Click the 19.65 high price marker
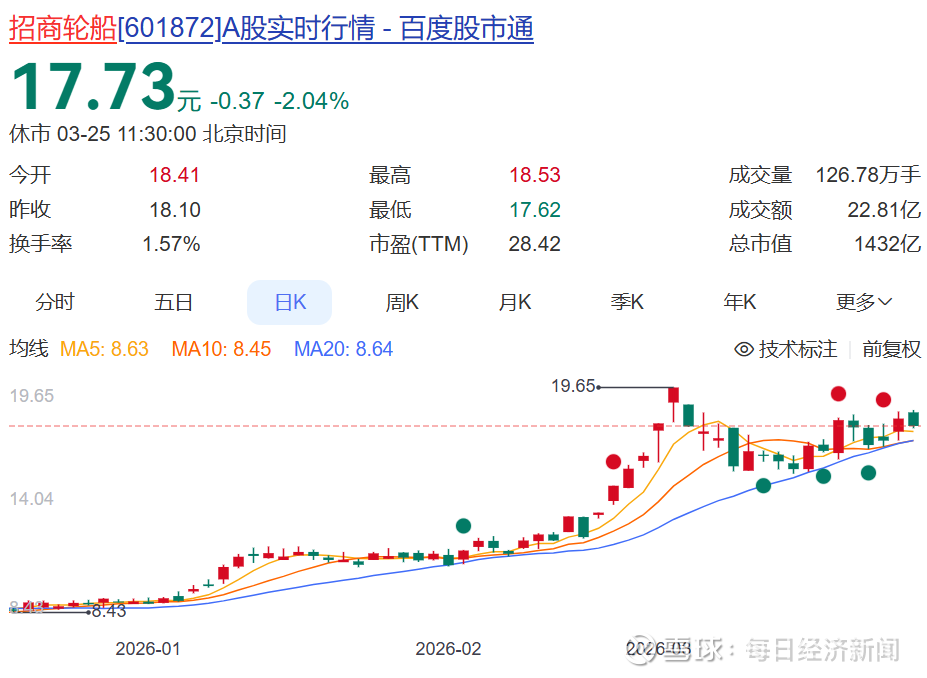Image resolution: width=927 pixels, height=678 pixels. 573,386
